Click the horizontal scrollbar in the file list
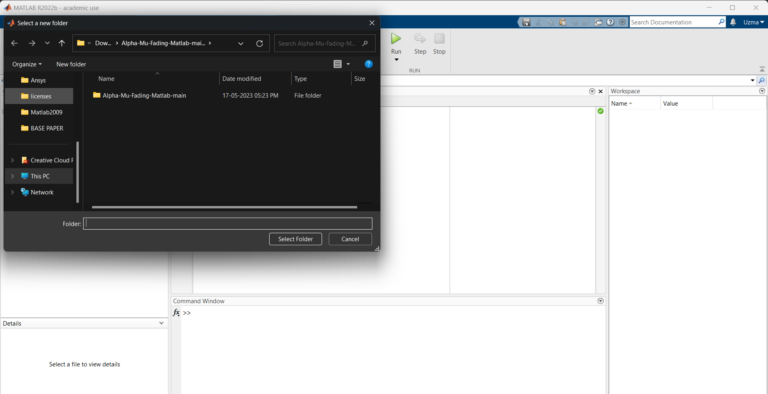The image size is (768, 394). point(224,207)
